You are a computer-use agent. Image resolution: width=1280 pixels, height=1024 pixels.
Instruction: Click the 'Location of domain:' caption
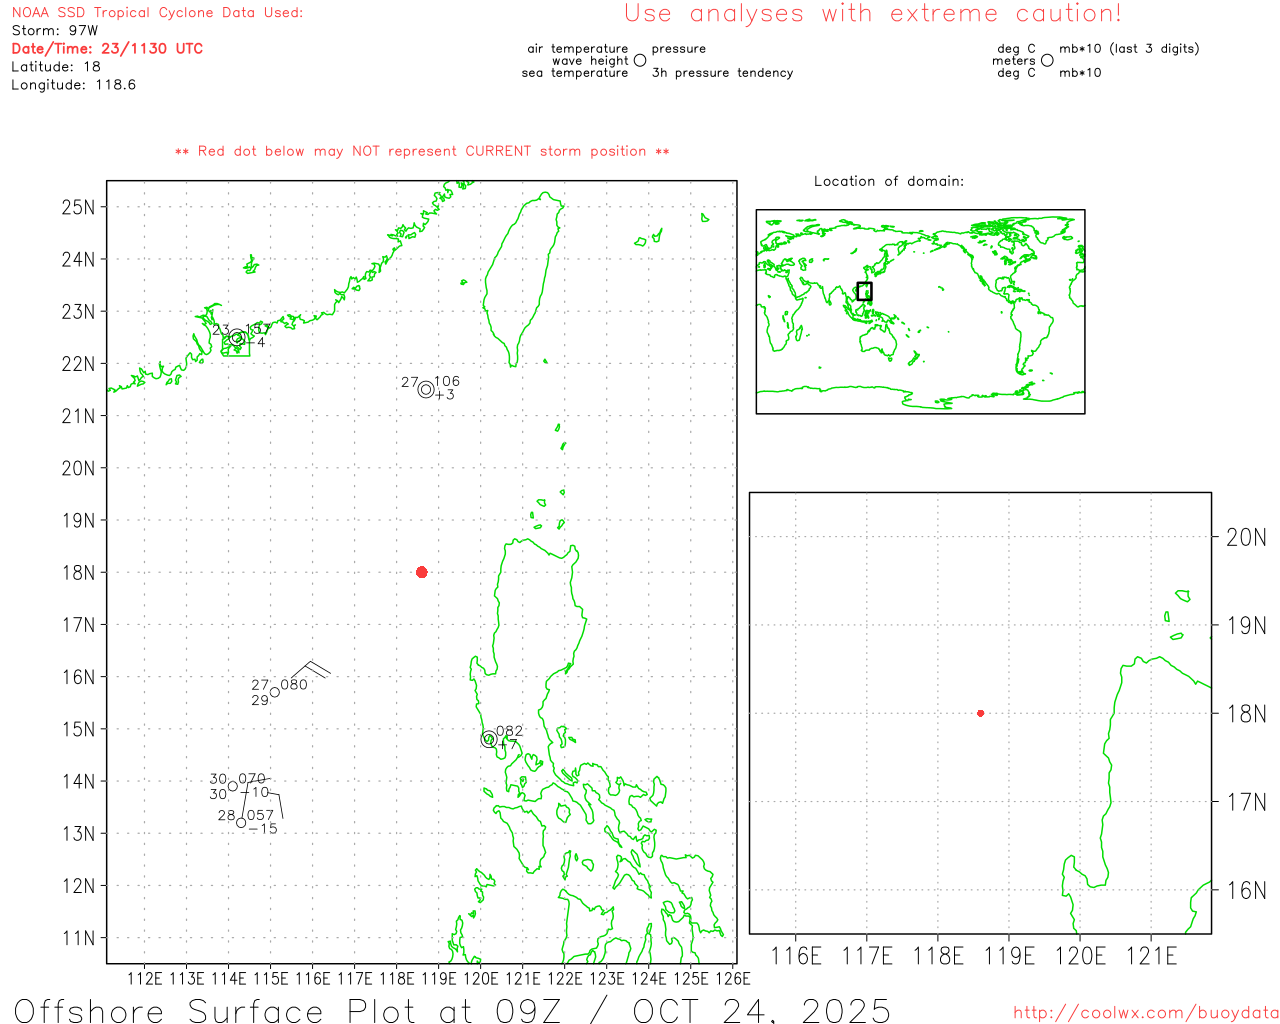point(888,181)
